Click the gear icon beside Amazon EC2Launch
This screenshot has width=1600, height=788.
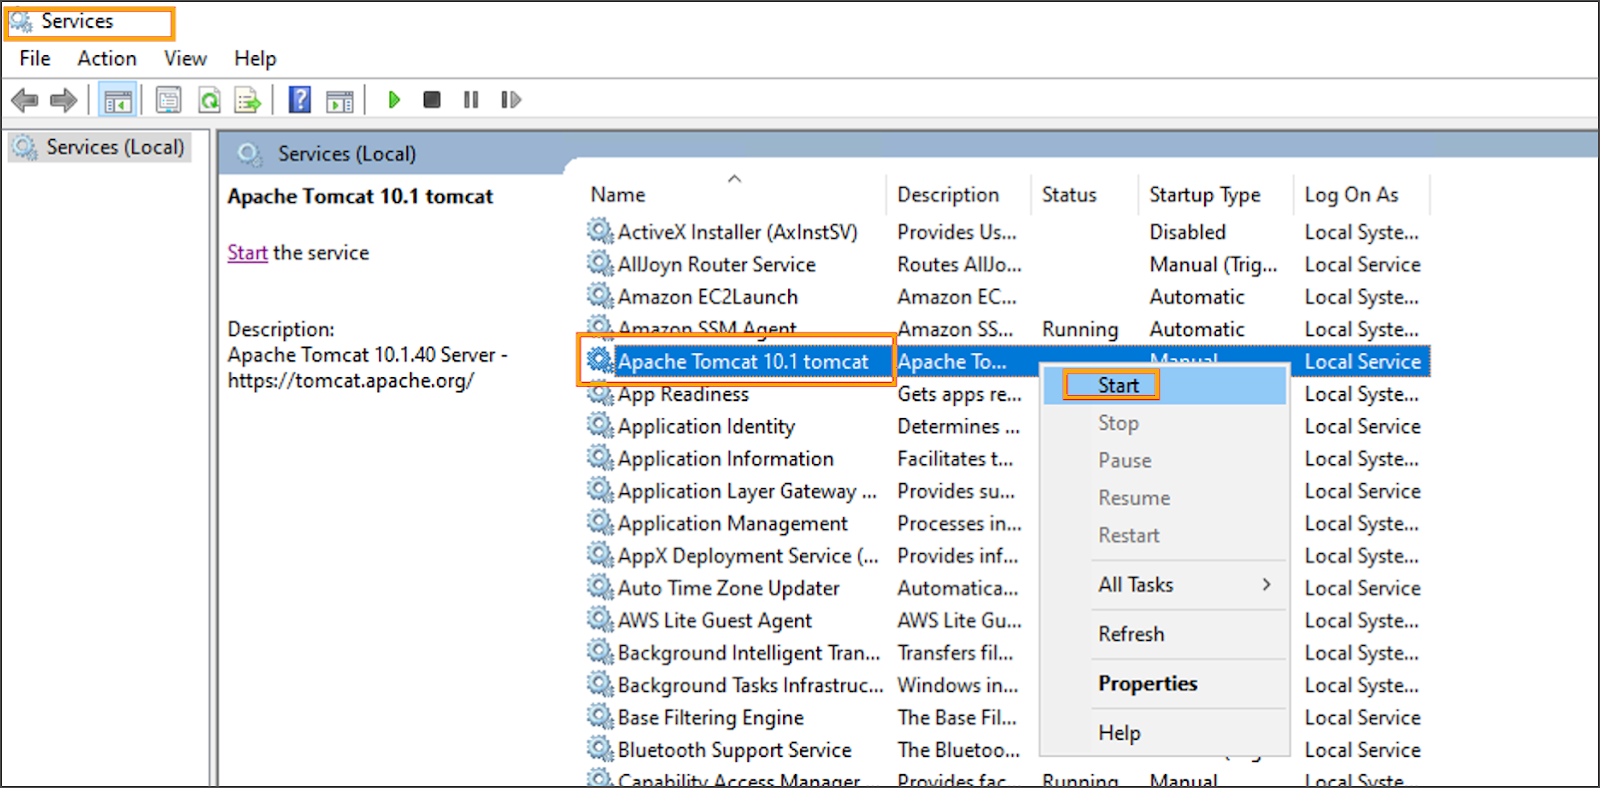point(600,296)
